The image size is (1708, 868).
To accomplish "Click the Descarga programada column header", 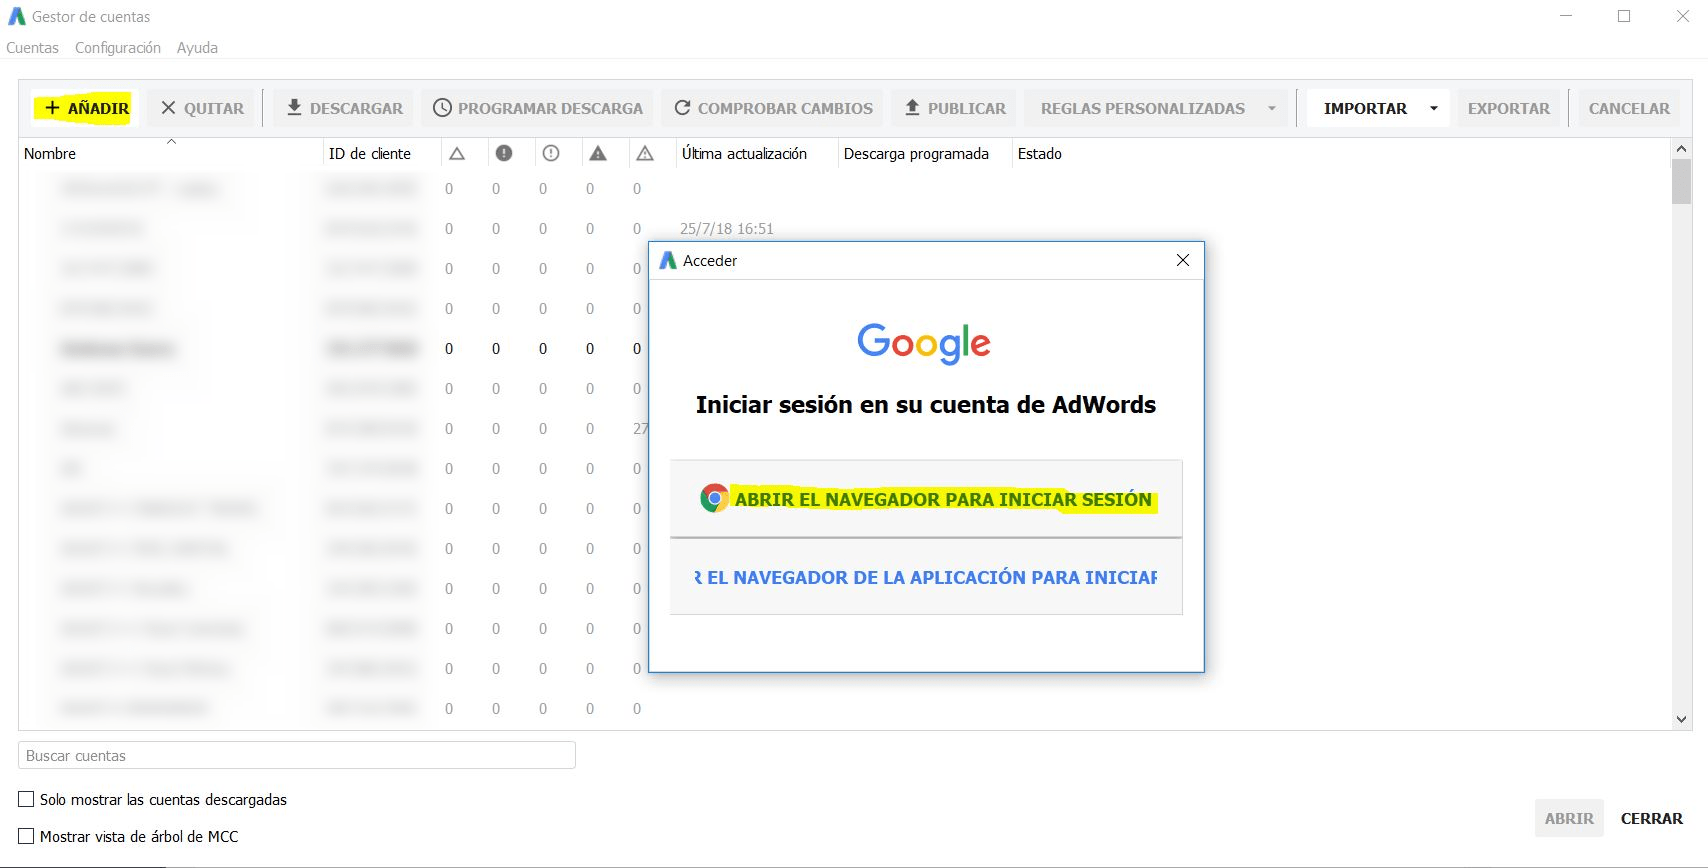I will [916, 154].
